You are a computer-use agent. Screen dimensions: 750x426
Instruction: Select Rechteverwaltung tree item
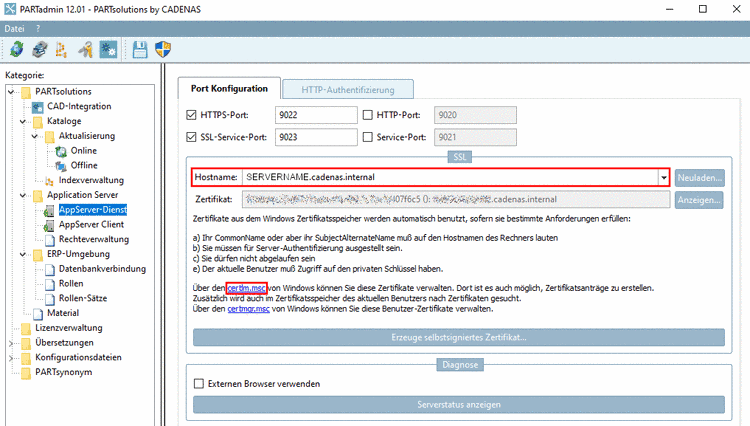[x=94, y=239]
